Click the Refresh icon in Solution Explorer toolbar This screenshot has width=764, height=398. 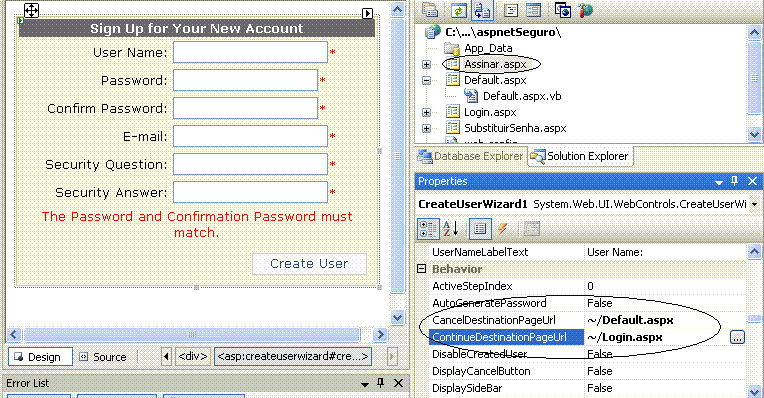(x=458, y=10)
